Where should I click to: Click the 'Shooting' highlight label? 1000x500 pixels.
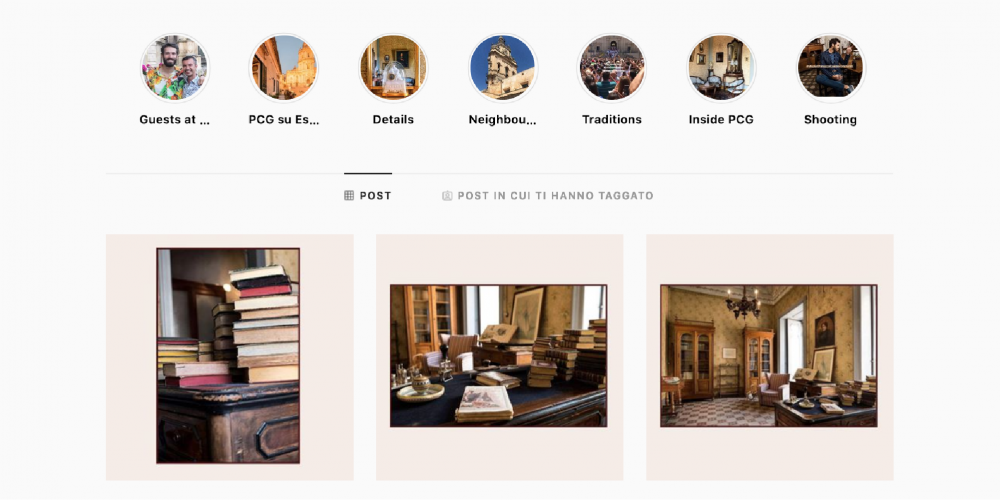click(x=830, y=119)
